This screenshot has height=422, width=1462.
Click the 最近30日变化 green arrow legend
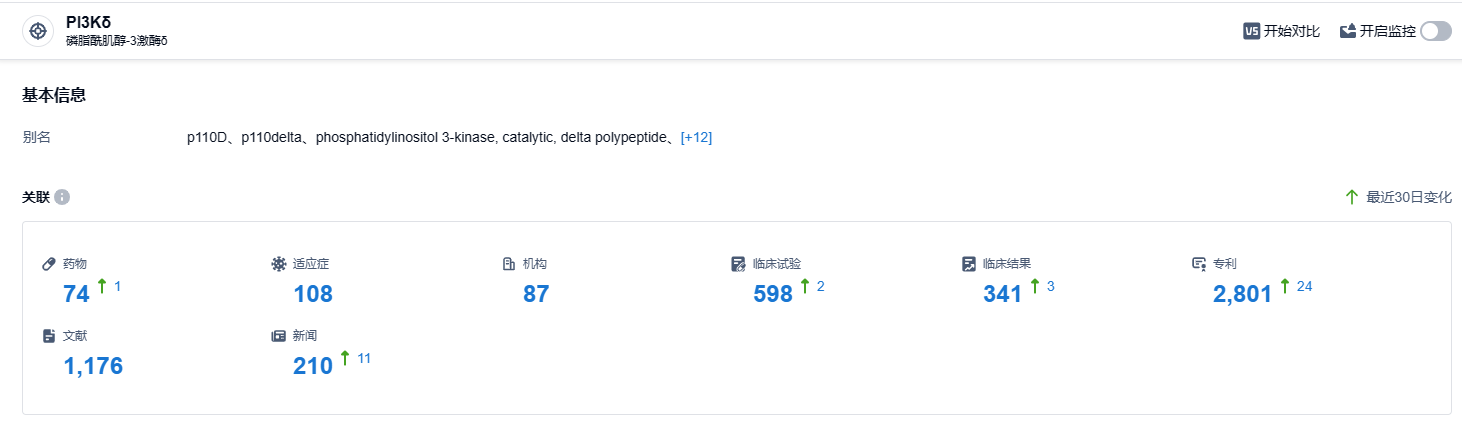click(x=1352, y=197)
